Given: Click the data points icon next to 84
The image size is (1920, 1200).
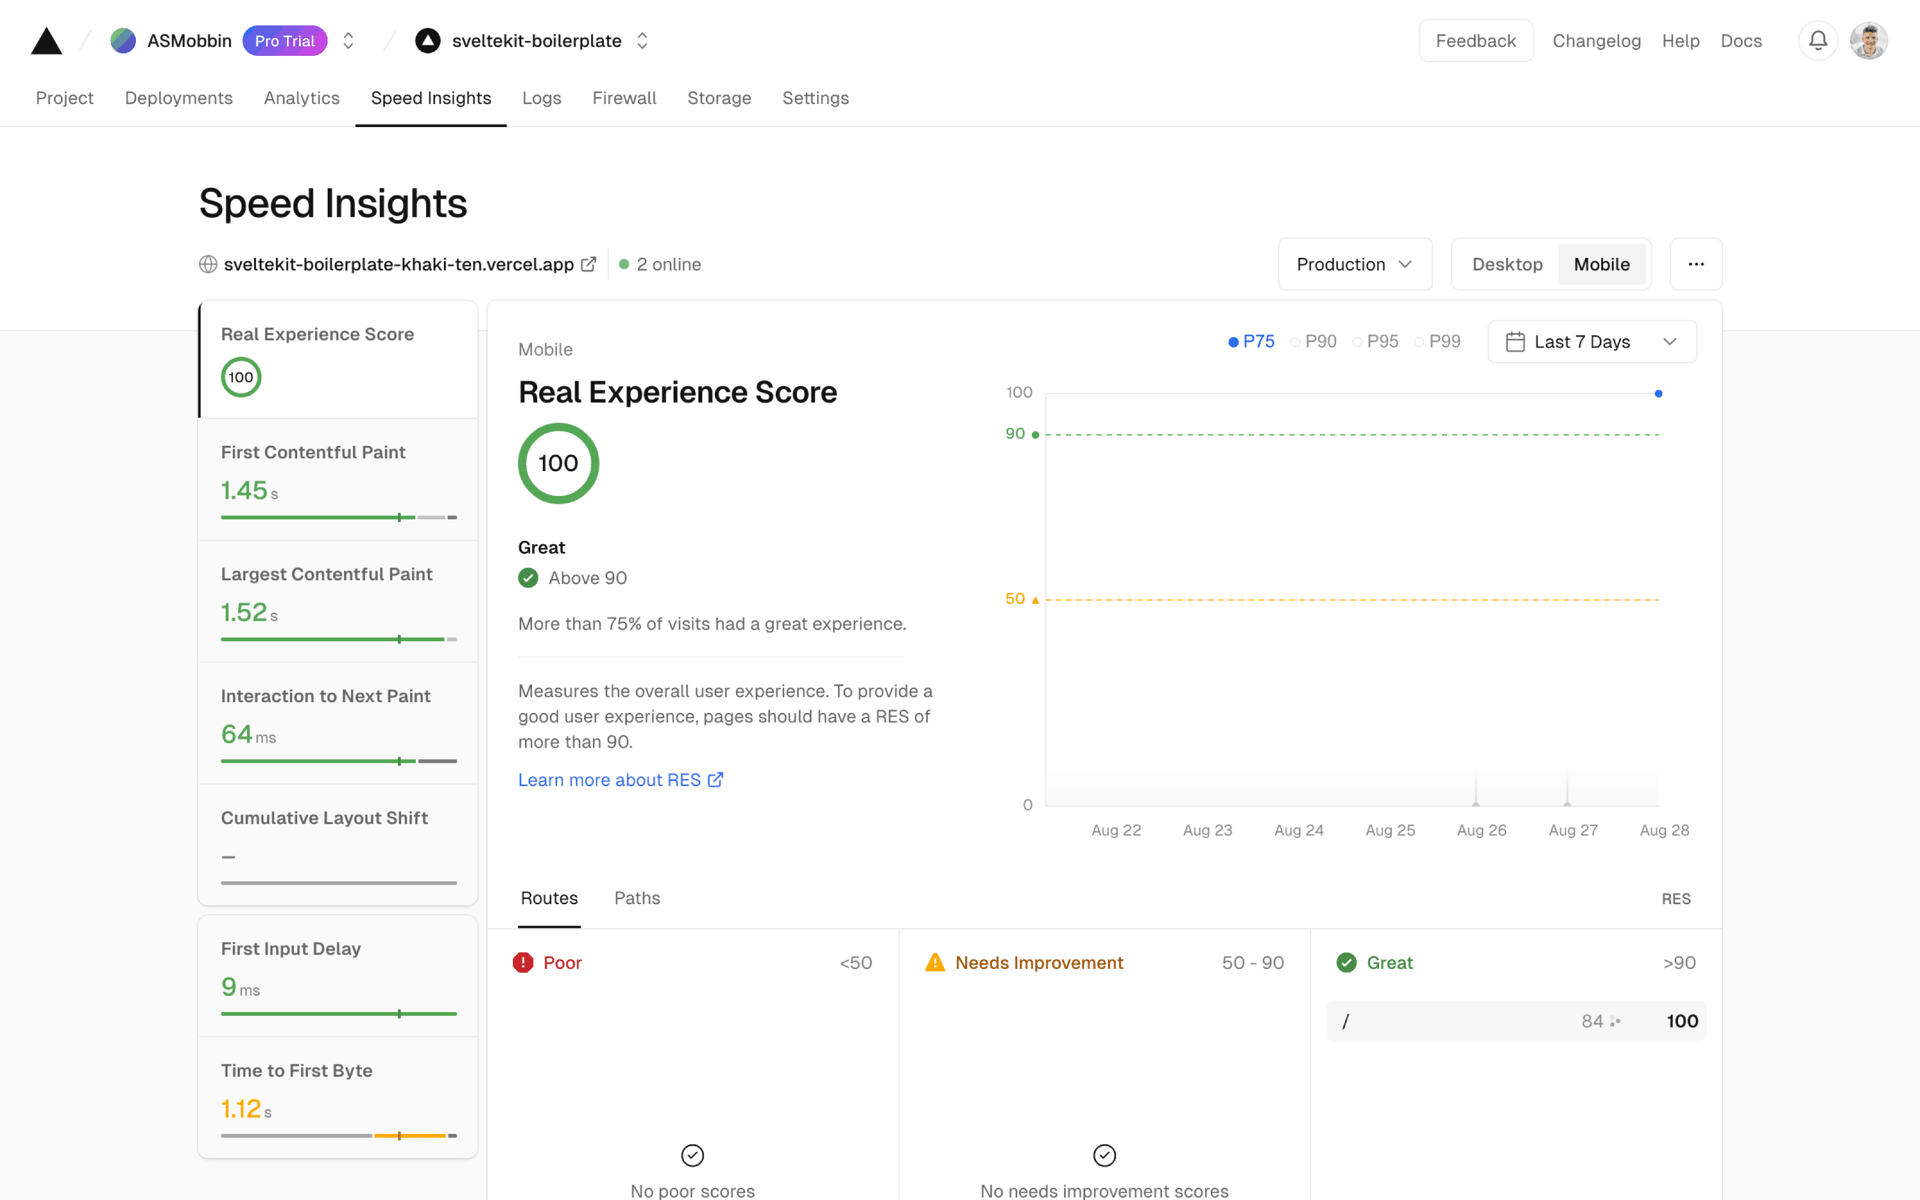Looking at the screenshot, I should pos(1615,1021).
